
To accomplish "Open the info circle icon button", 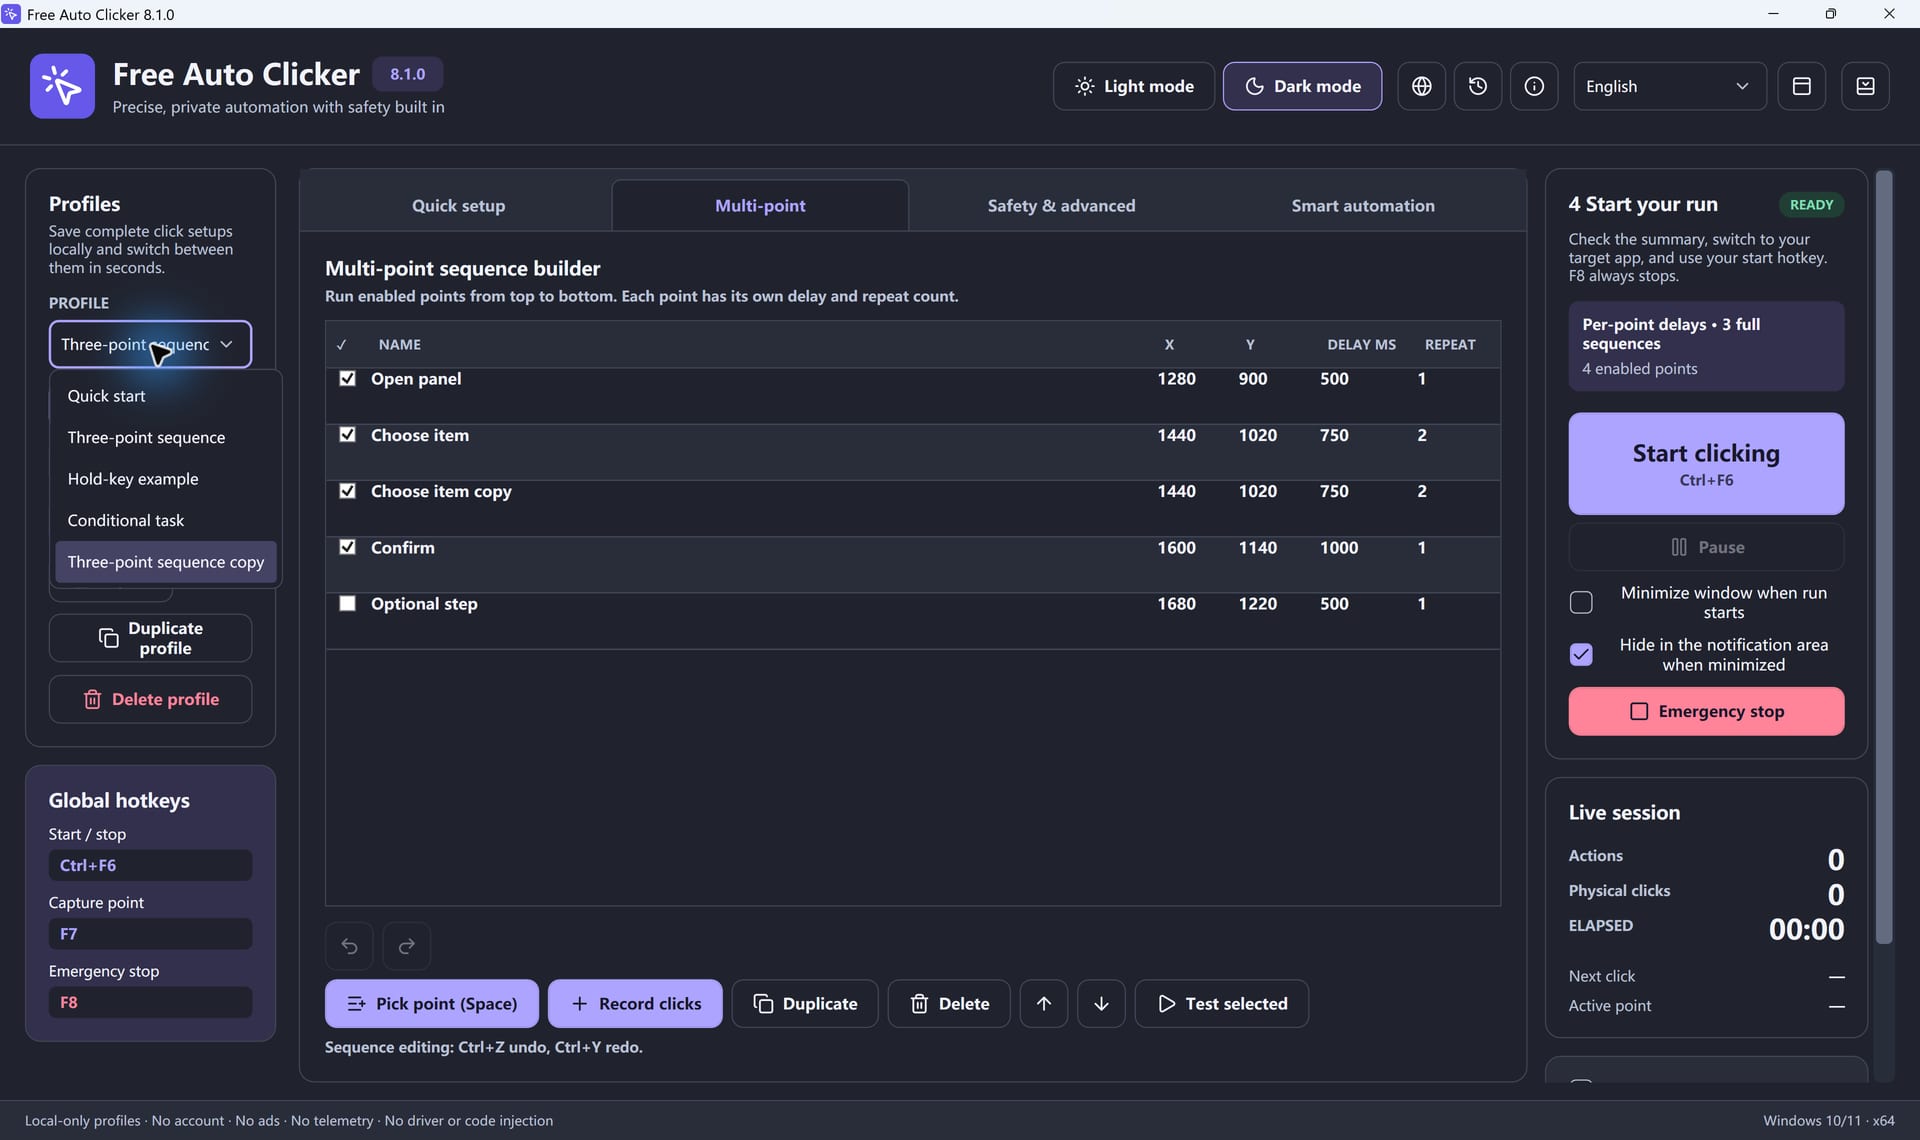I will [1533, 86].
